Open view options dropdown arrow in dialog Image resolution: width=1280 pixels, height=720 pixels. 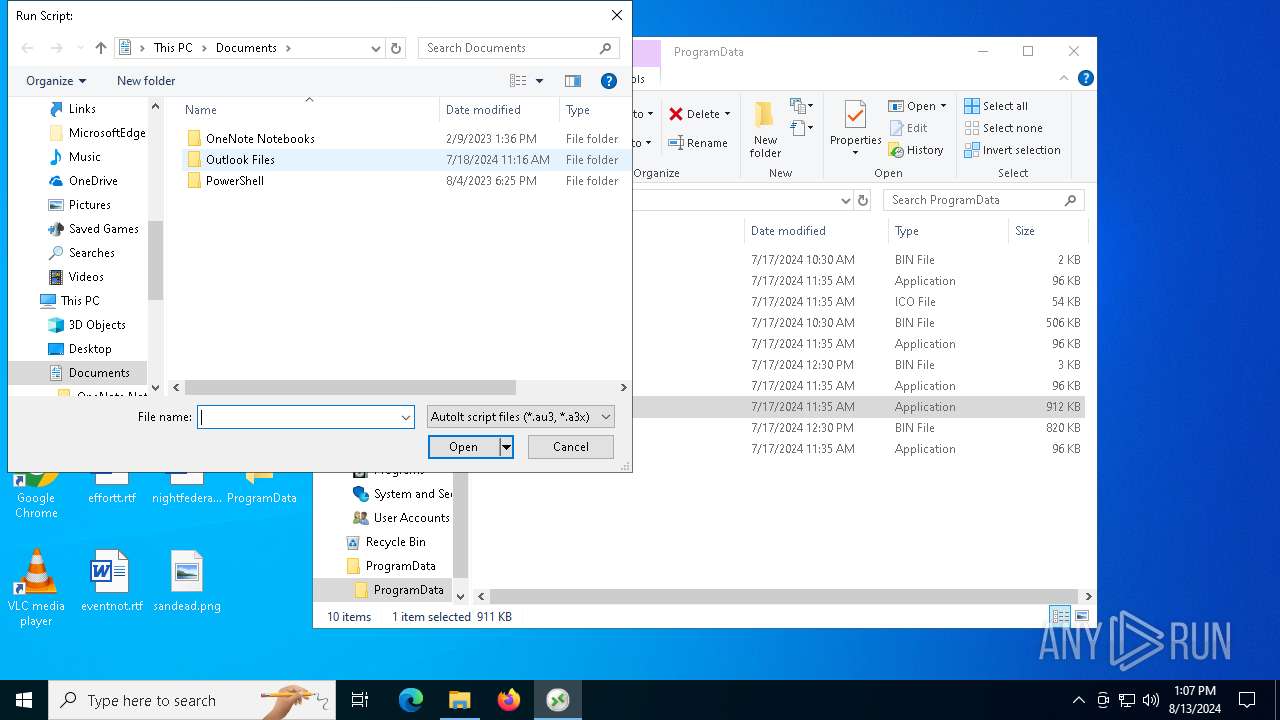pos(540,81)
